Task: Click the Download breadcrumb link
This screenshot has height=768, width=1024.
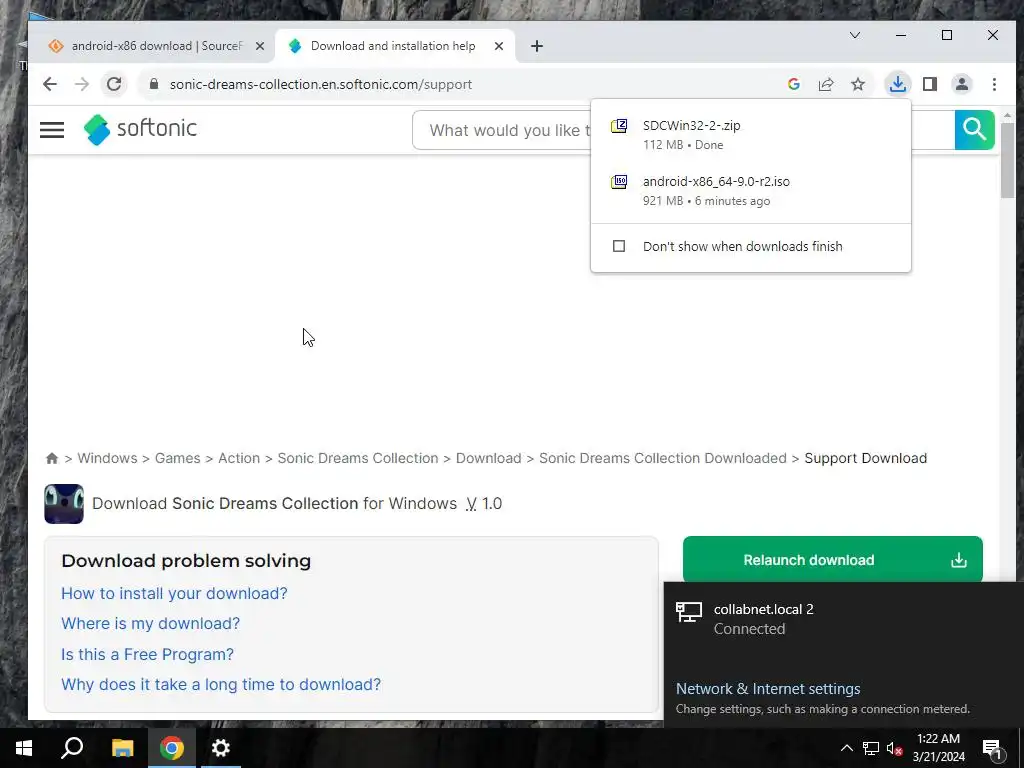Action: [x=488, y=458]
